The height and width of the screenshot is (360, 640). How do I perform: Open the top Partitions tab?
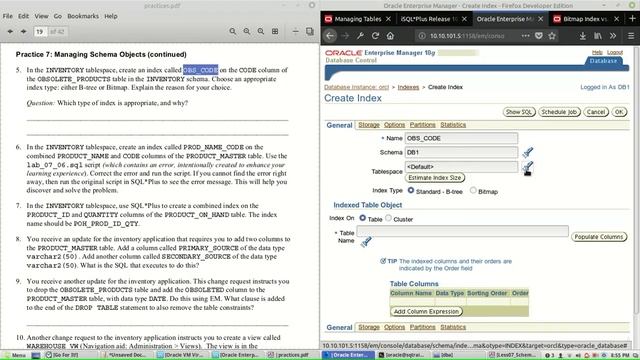(422, 125)
